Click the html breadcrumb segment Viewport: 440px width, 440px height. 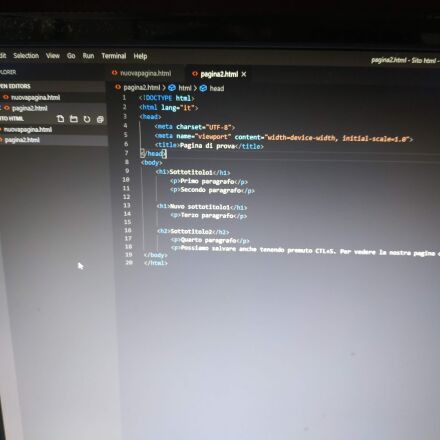tap(185, 88)
